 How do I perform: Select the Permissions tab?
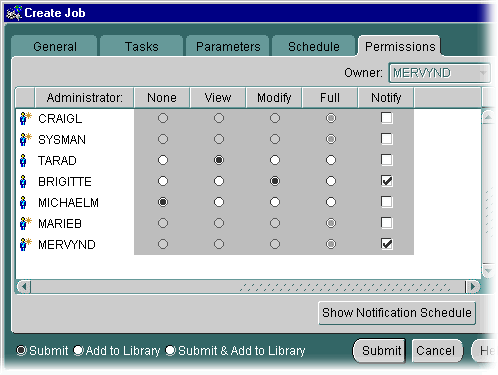pos(400,47)
